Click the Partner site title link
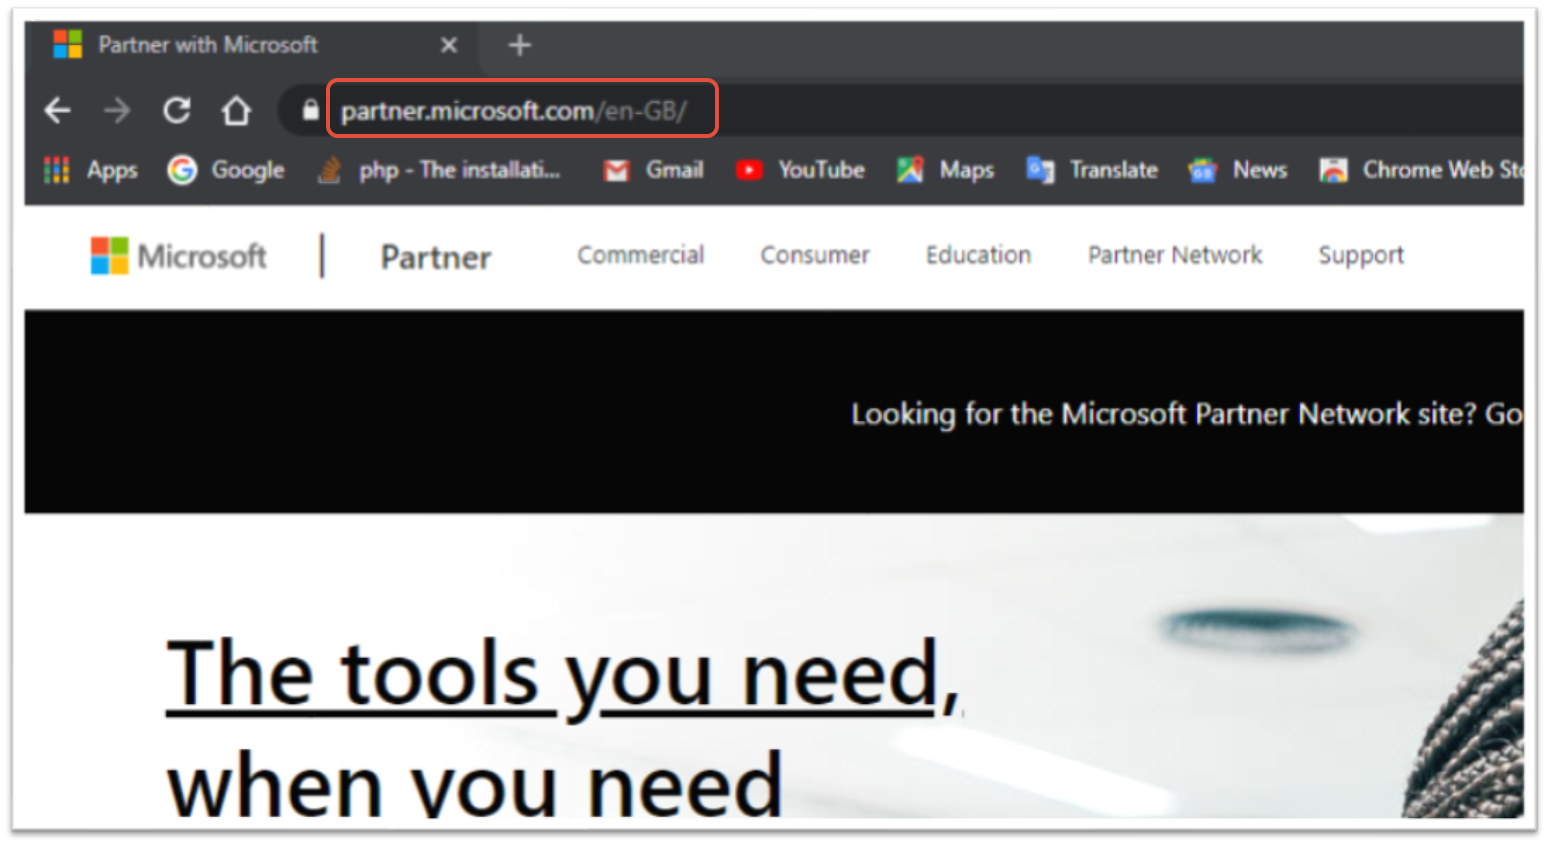 [436, 257]
